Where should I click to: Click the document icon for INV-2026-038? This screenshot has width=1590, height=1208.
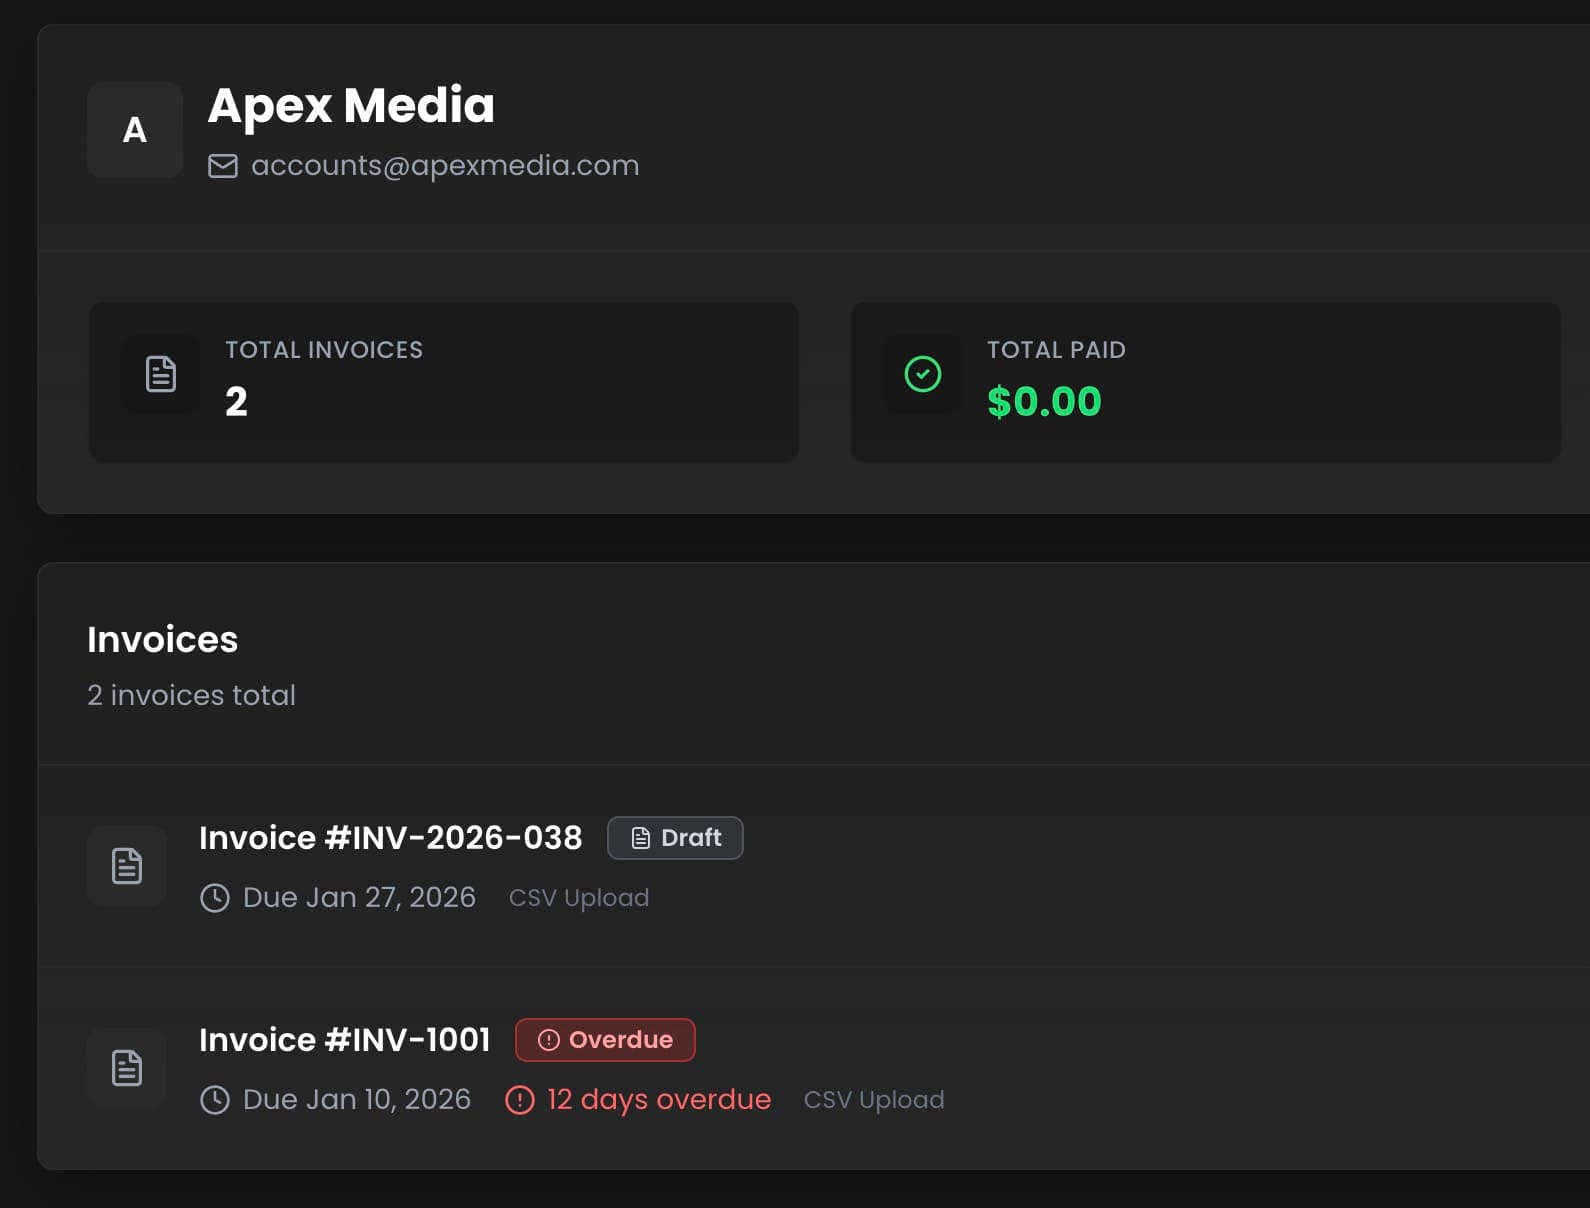click(x=127, y=866)
